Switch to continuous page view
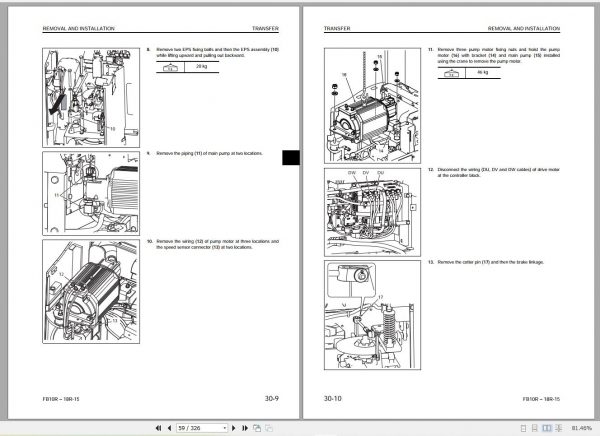The width and height of the screenshot is (600, 436). point(535,428)
